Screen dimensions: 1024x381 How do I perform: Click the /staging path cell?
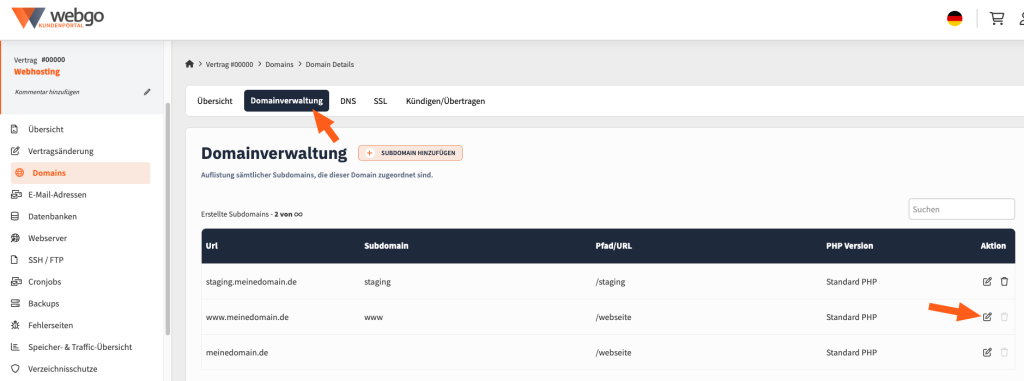(x=611, y=282)
